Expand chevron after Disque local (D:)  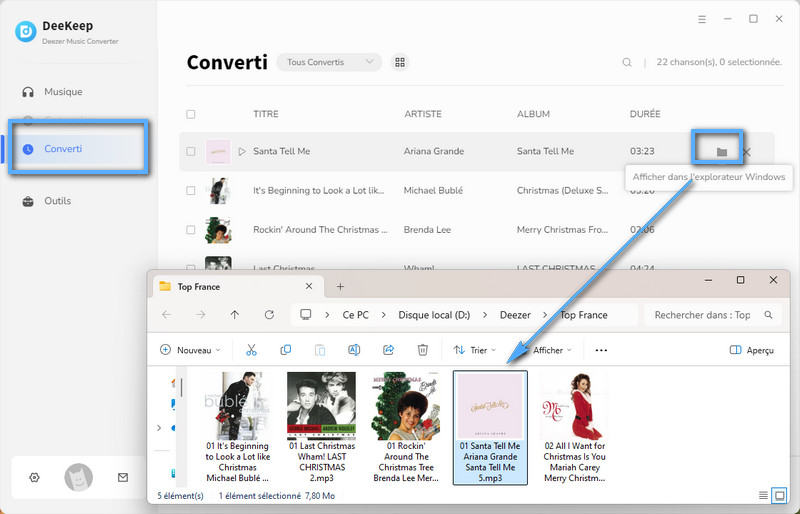485,315
